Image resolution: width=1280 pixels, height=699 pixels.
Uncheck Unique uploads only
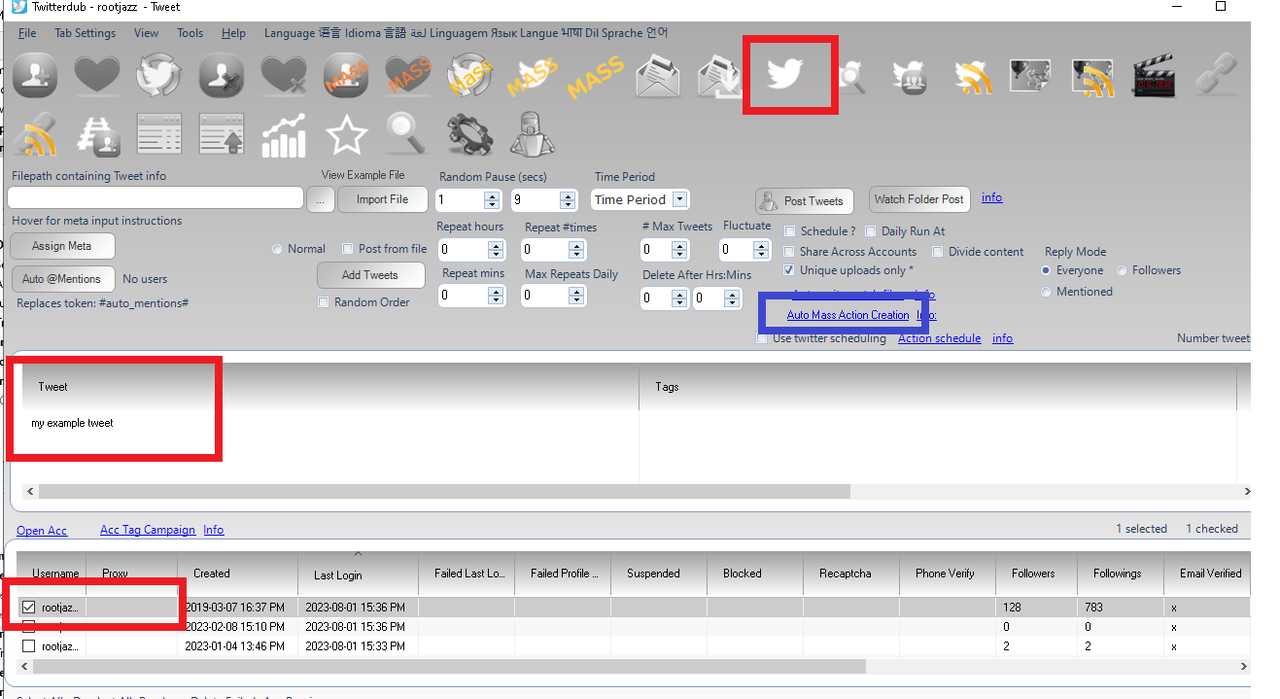click(789, 270)
